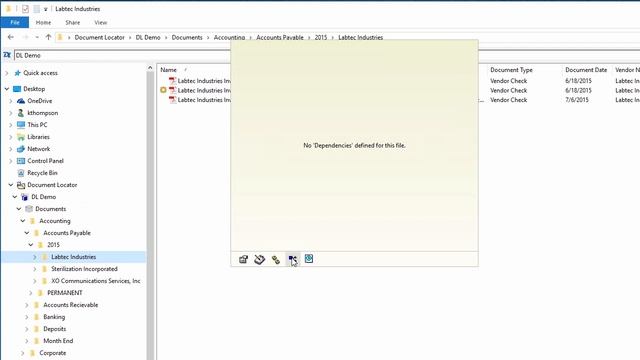The width and height of the screenshot is (640, 360).
Task: Expand the PERMANENT folder node
Action: pos(31,293)
